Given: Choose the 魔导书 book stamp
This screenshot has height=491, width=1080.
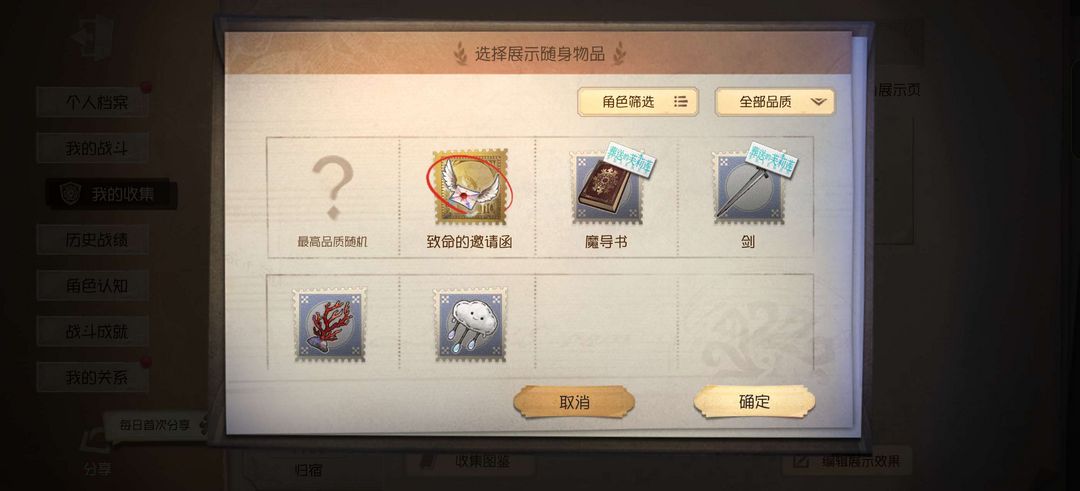Looking at the screenshot, I should coord(606,198).
